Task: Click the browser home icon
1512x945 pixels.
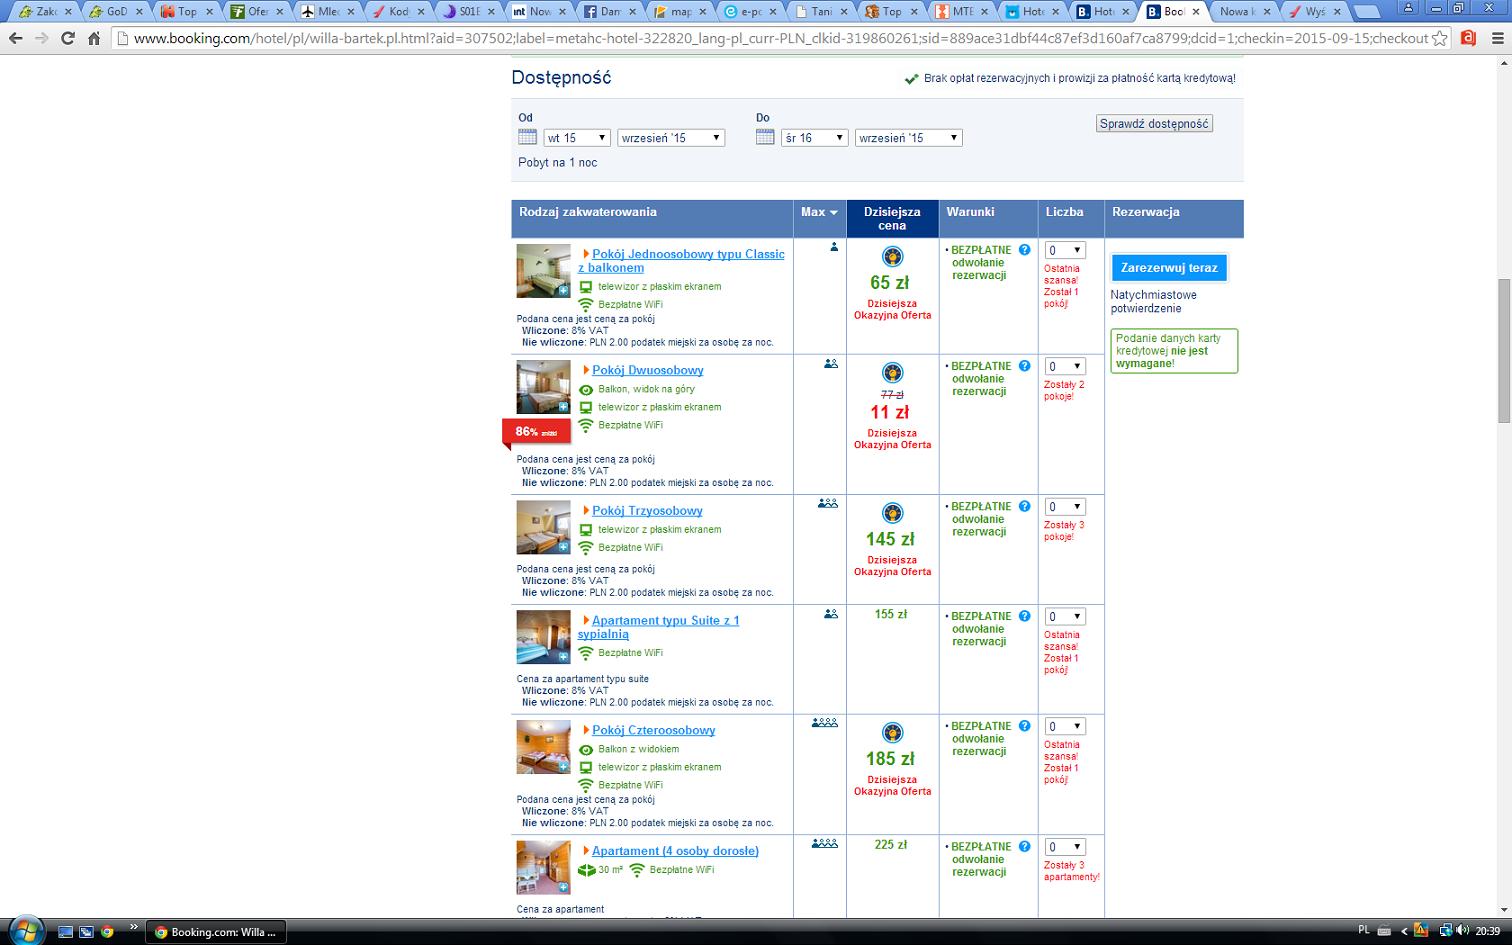Action: pos(93,38)
